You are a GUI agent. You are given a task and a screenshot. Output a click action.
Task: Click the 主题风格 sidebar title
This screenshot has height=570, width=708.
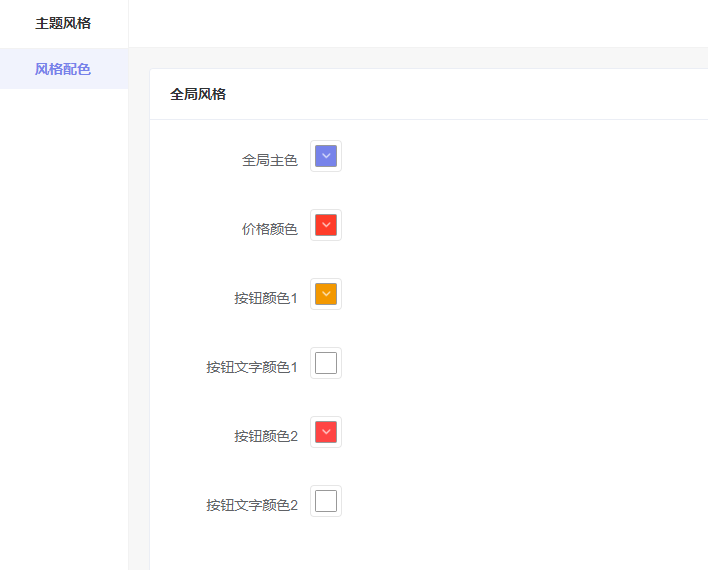[x=63, y=23]
